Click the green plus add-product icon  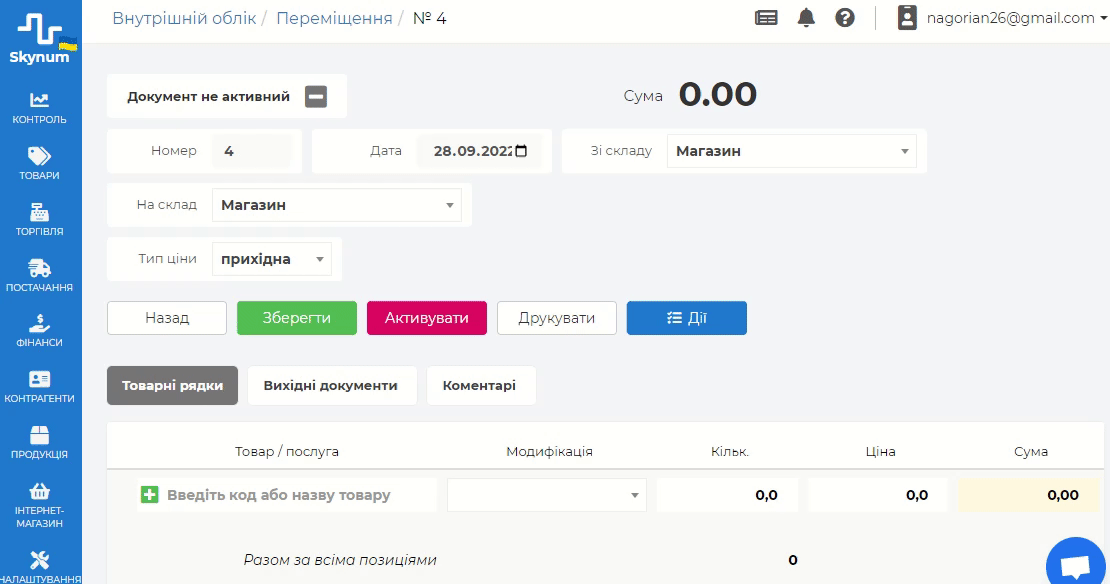pos(150,495)
